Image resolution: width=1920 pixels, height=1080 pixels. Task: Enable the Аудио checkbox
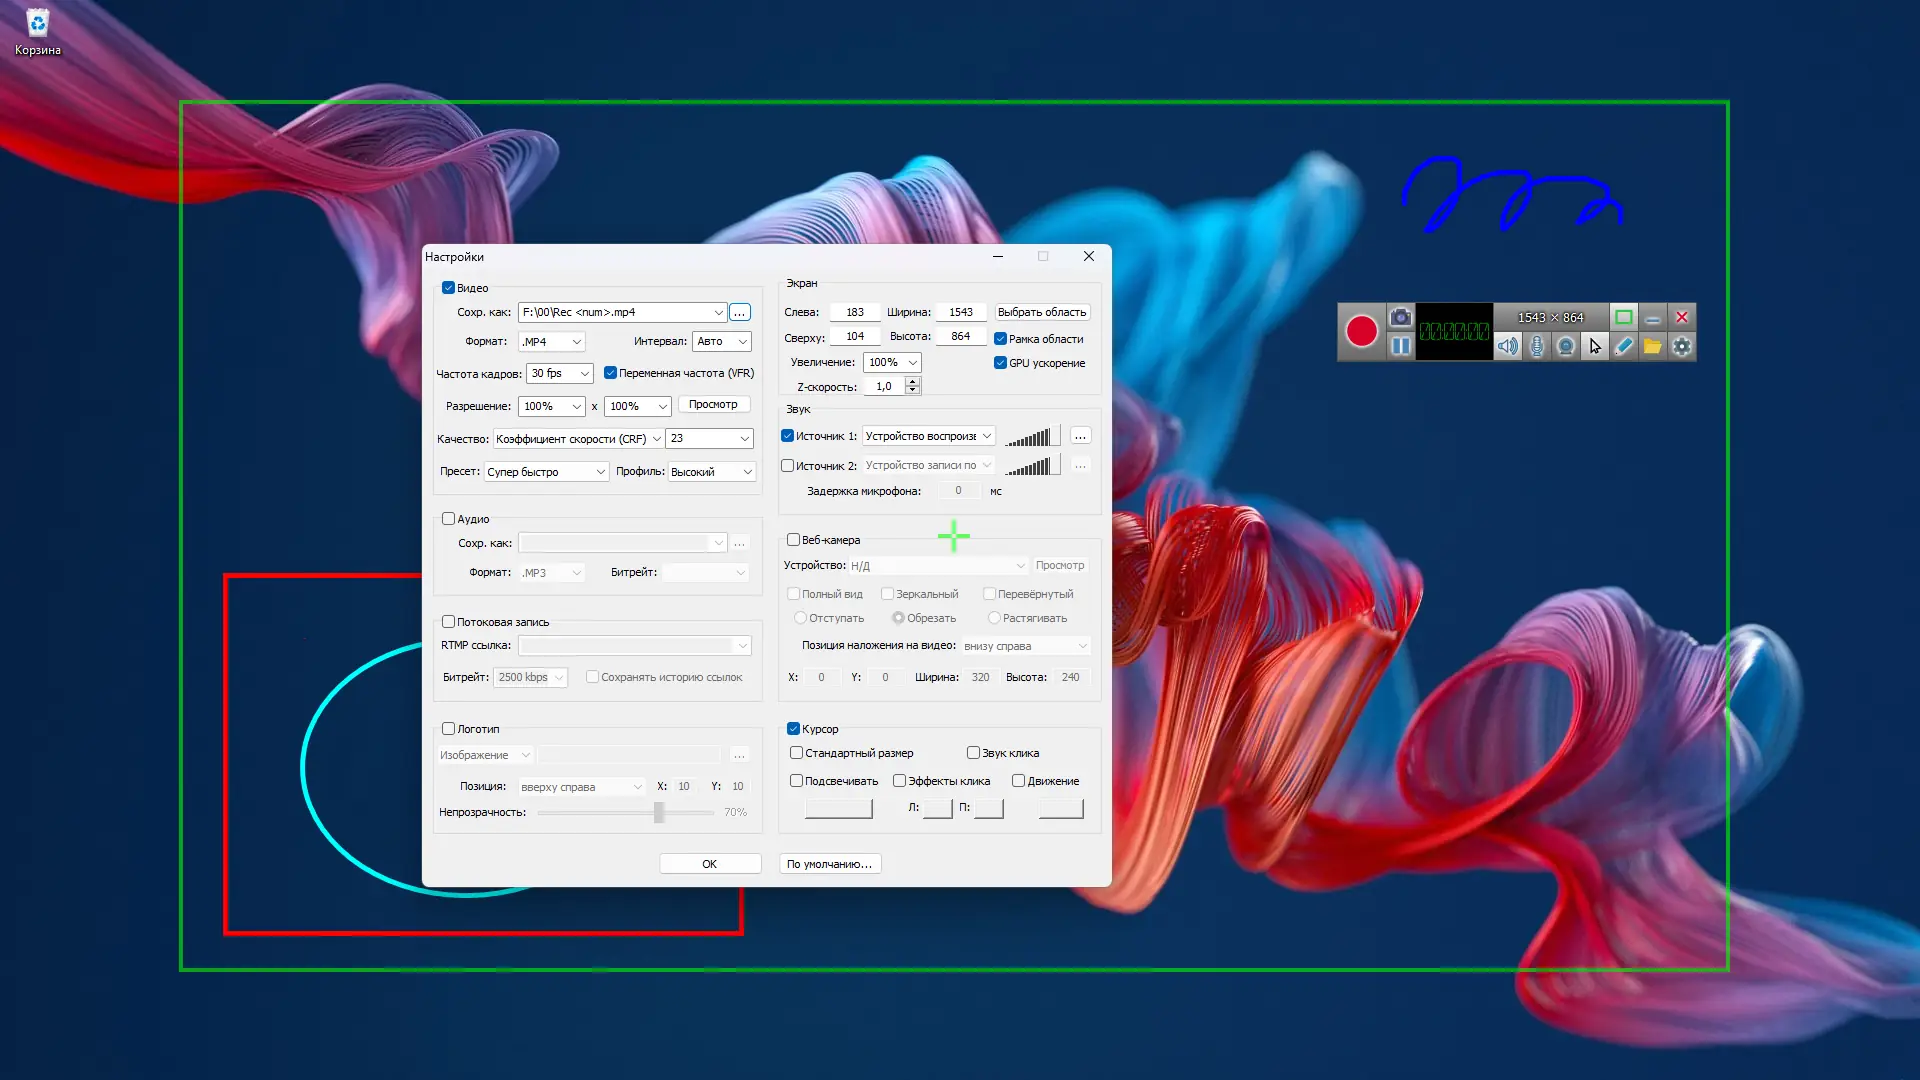pyautogui.click(x=449, y=519)
